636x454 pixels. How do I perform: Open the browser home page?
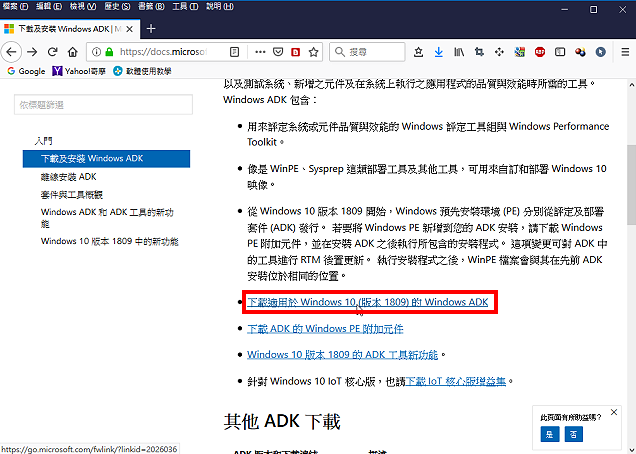point(73,52)
